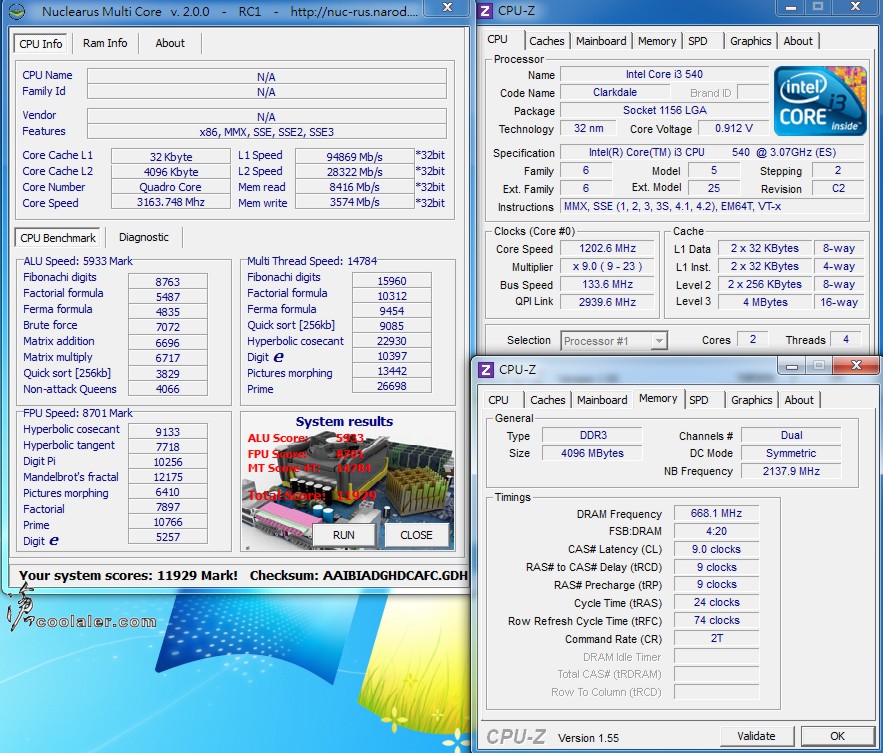The height and width of the screenshot is (753, 883).
Task: Open Caches tab in the CPU-Z processor window
Action: pyautogui.click(x=546, y=41)
